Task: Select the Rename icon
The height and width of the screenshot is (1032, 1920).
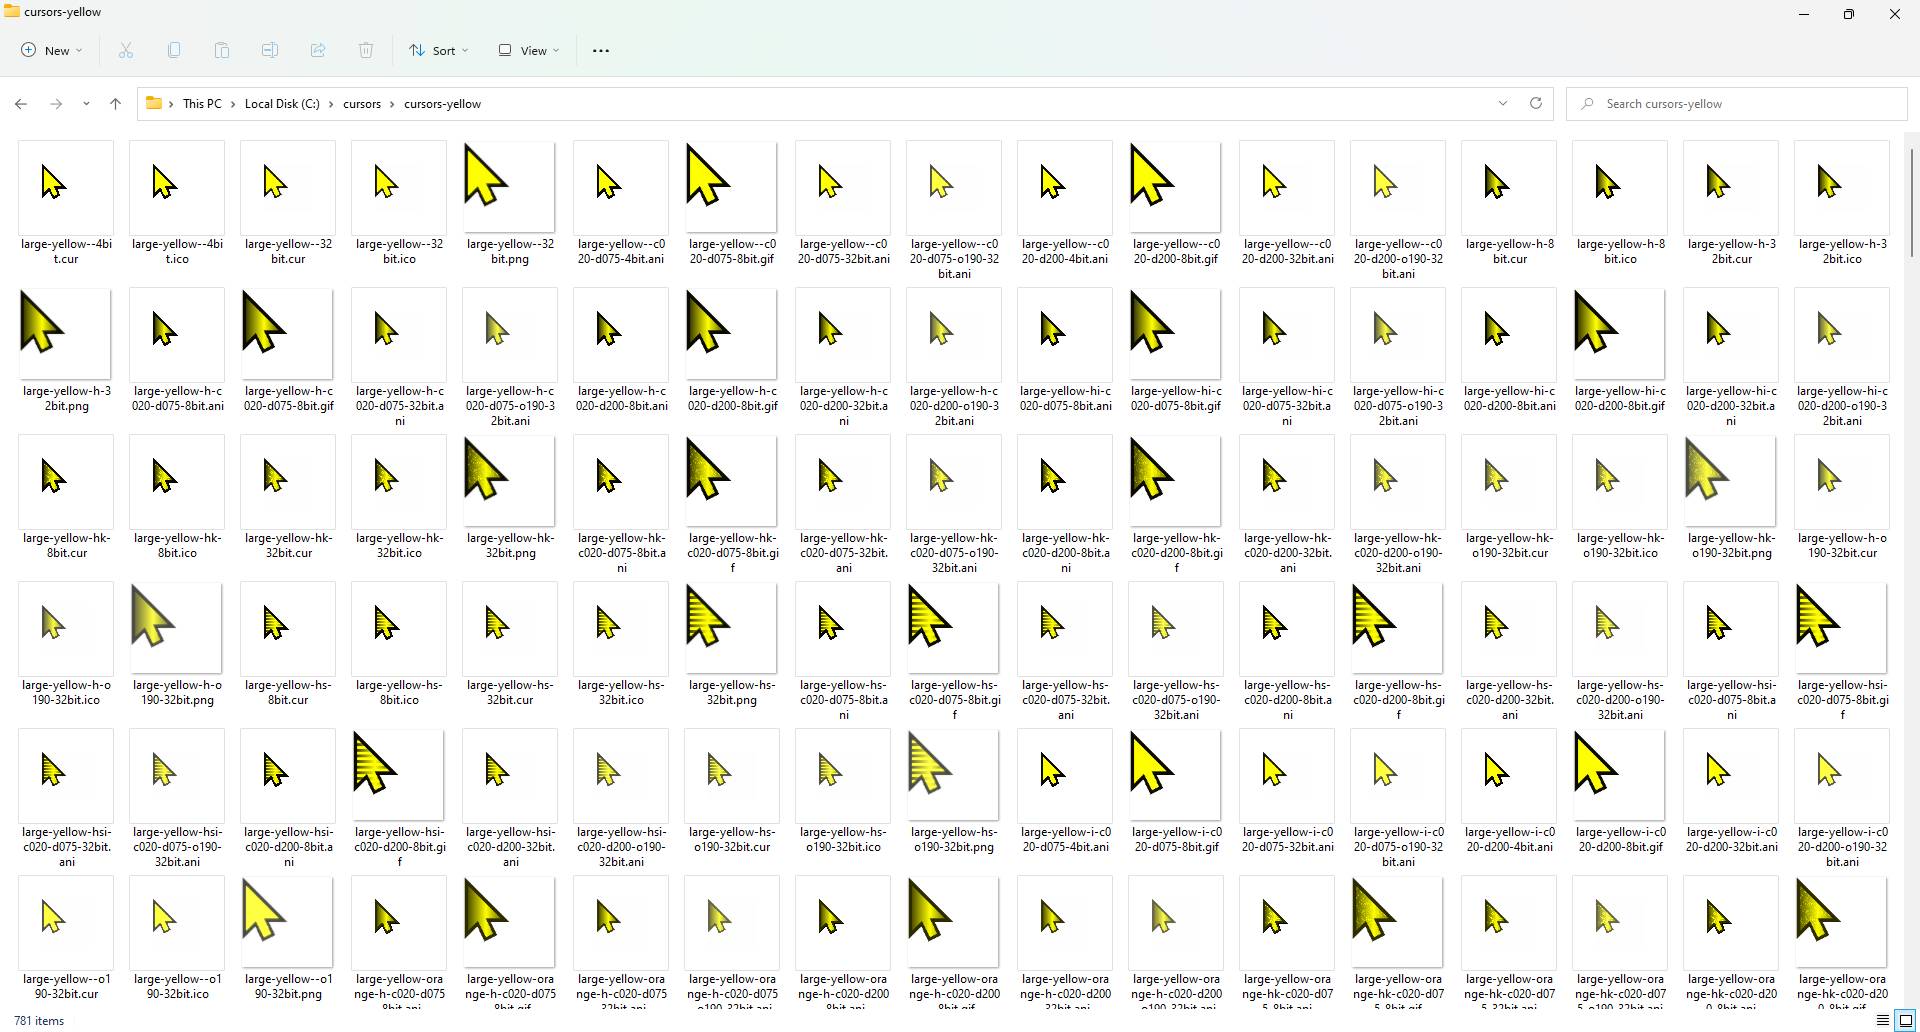Action: coord(269,50)
